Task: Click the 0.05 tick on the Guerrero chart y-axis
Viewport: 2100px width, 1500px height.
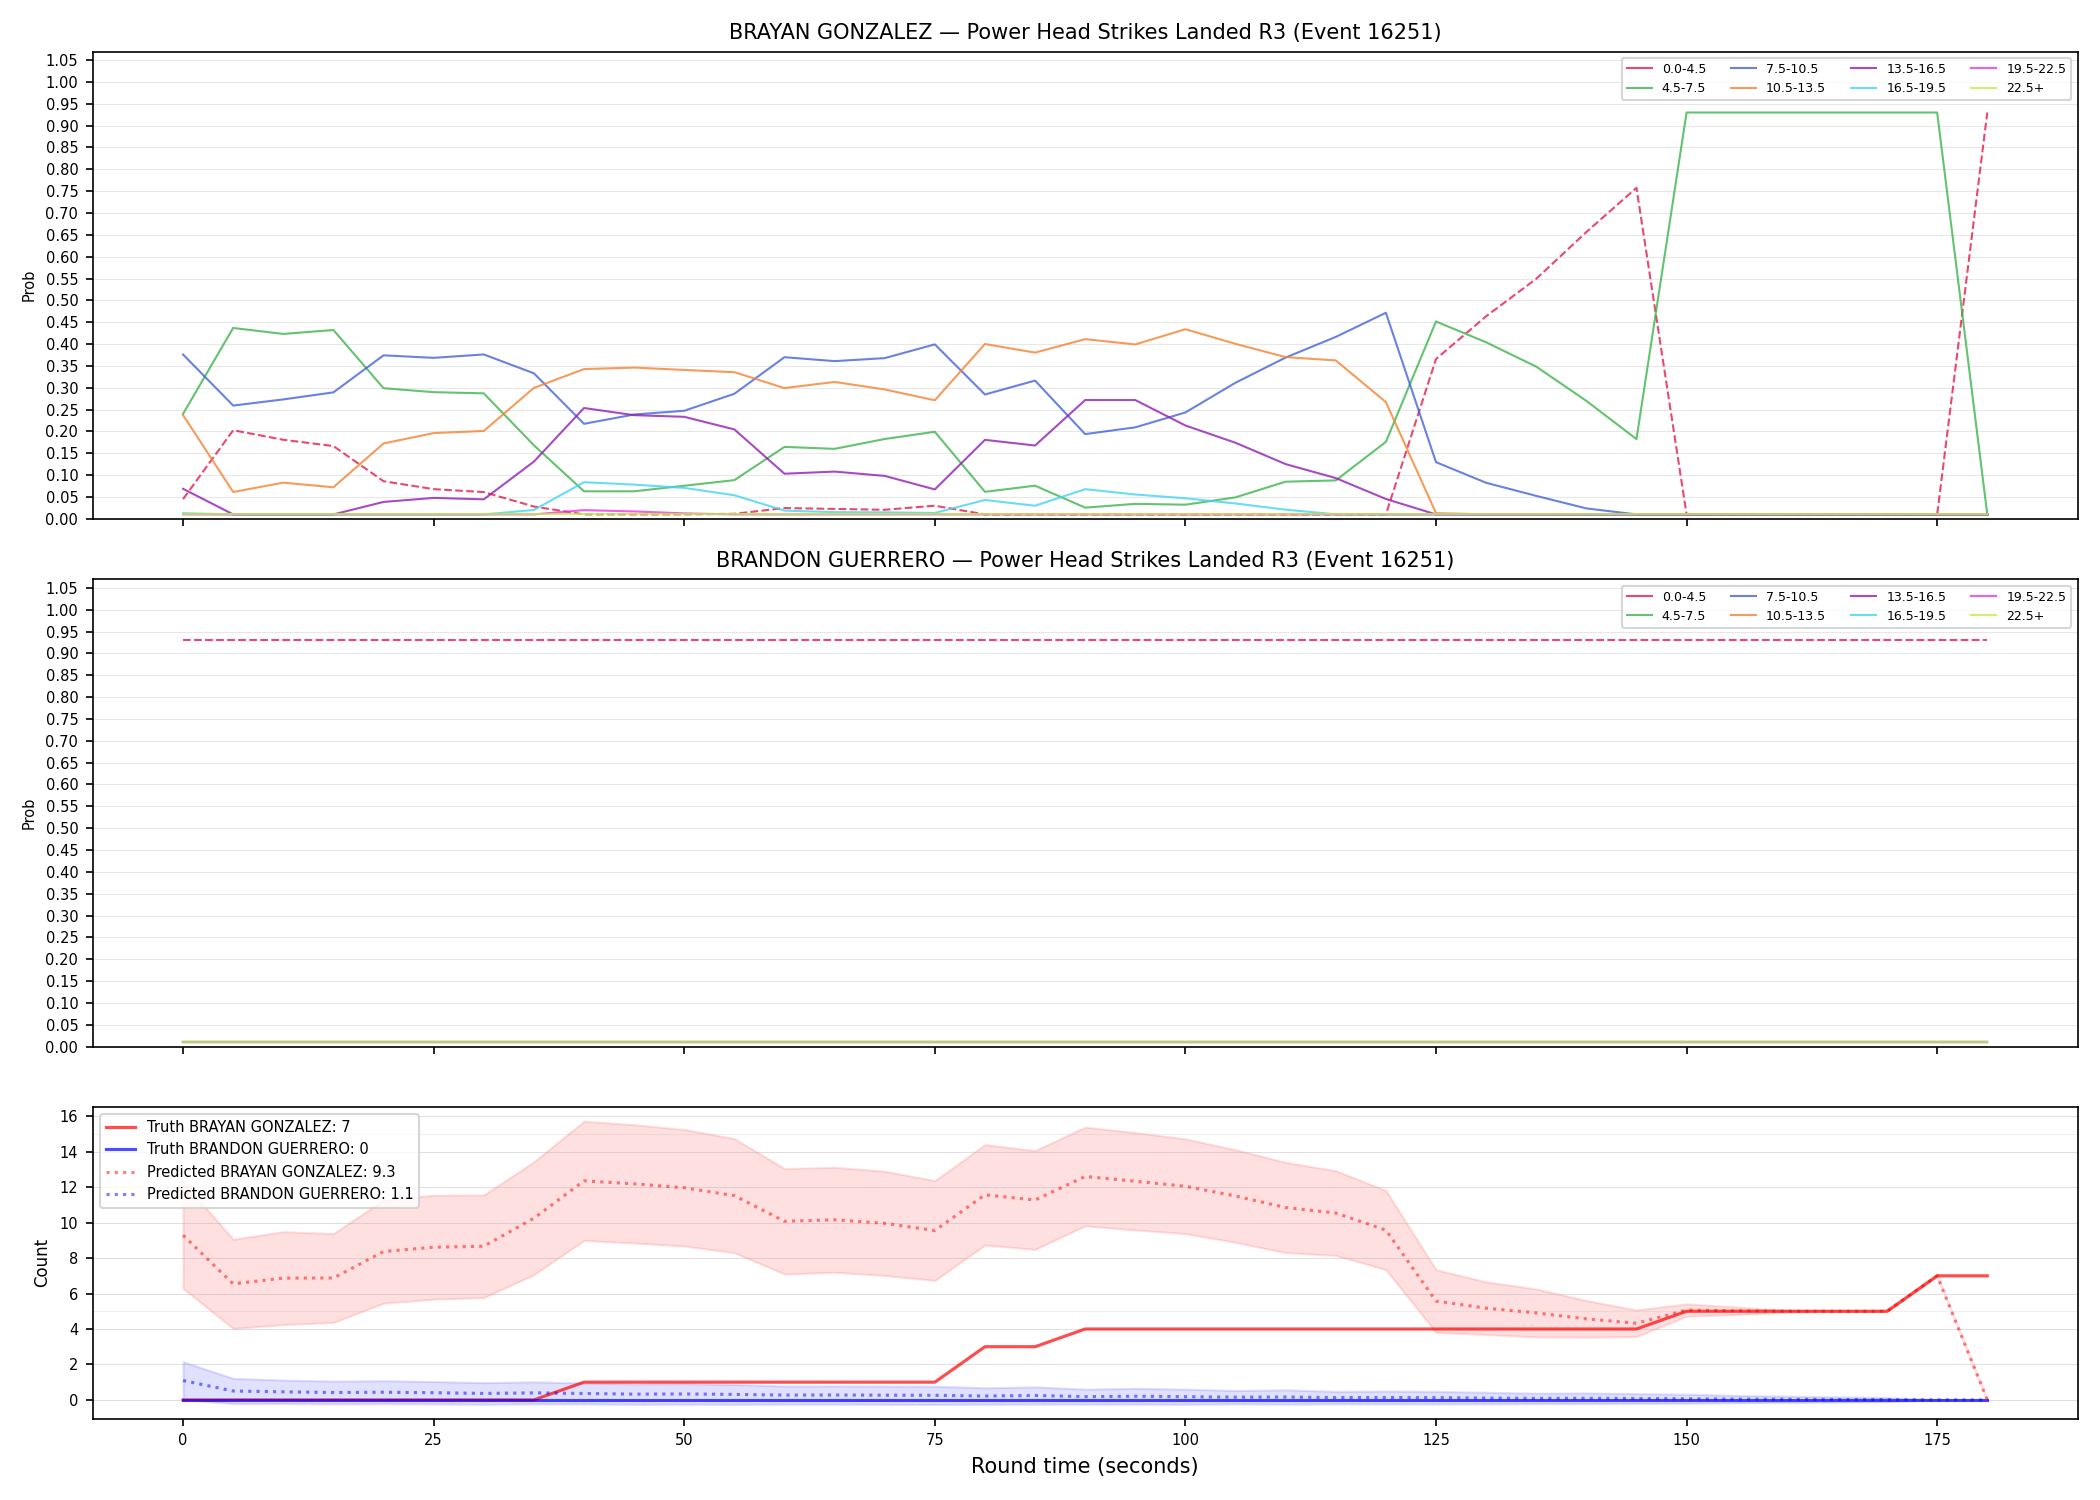Action: (x=62, y=1025)
